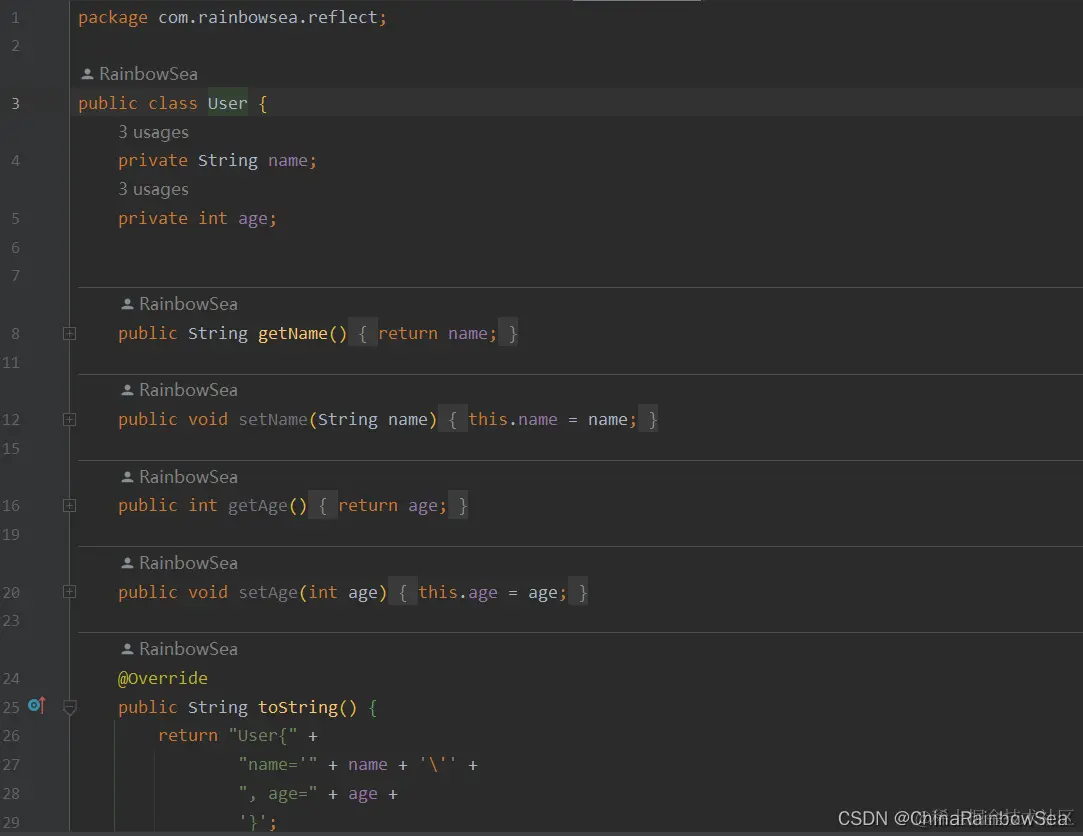Image resolution: width=1083 pixels, height=836 pixels.
Task: Click the User class name in declaration
Action: [x=227, y=104]
